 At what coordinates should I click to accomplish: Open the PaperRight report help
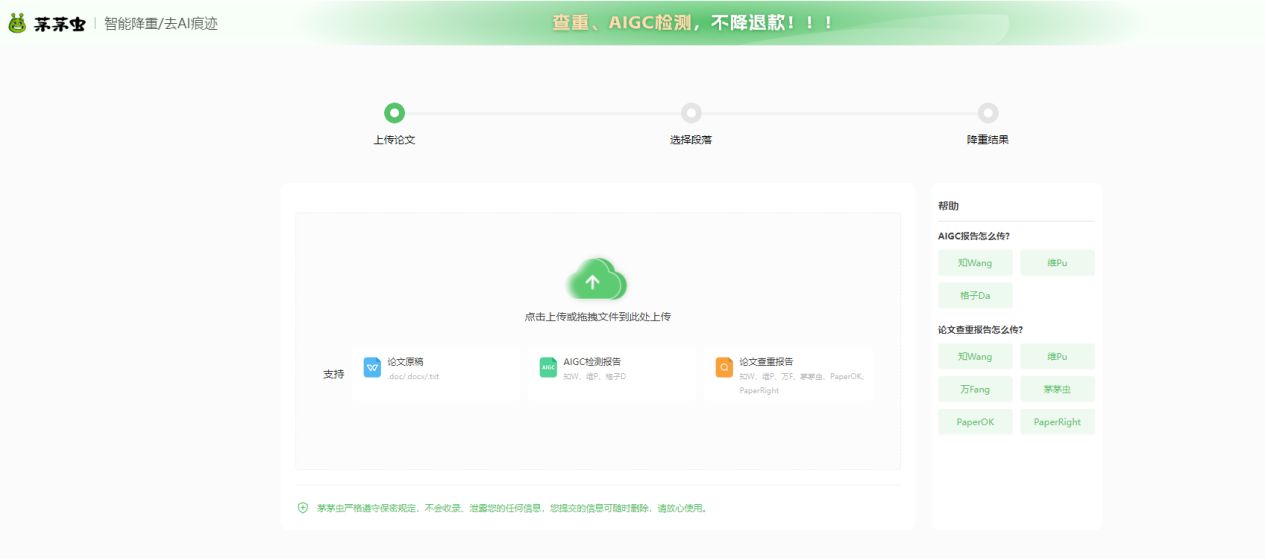(1057, 422)
